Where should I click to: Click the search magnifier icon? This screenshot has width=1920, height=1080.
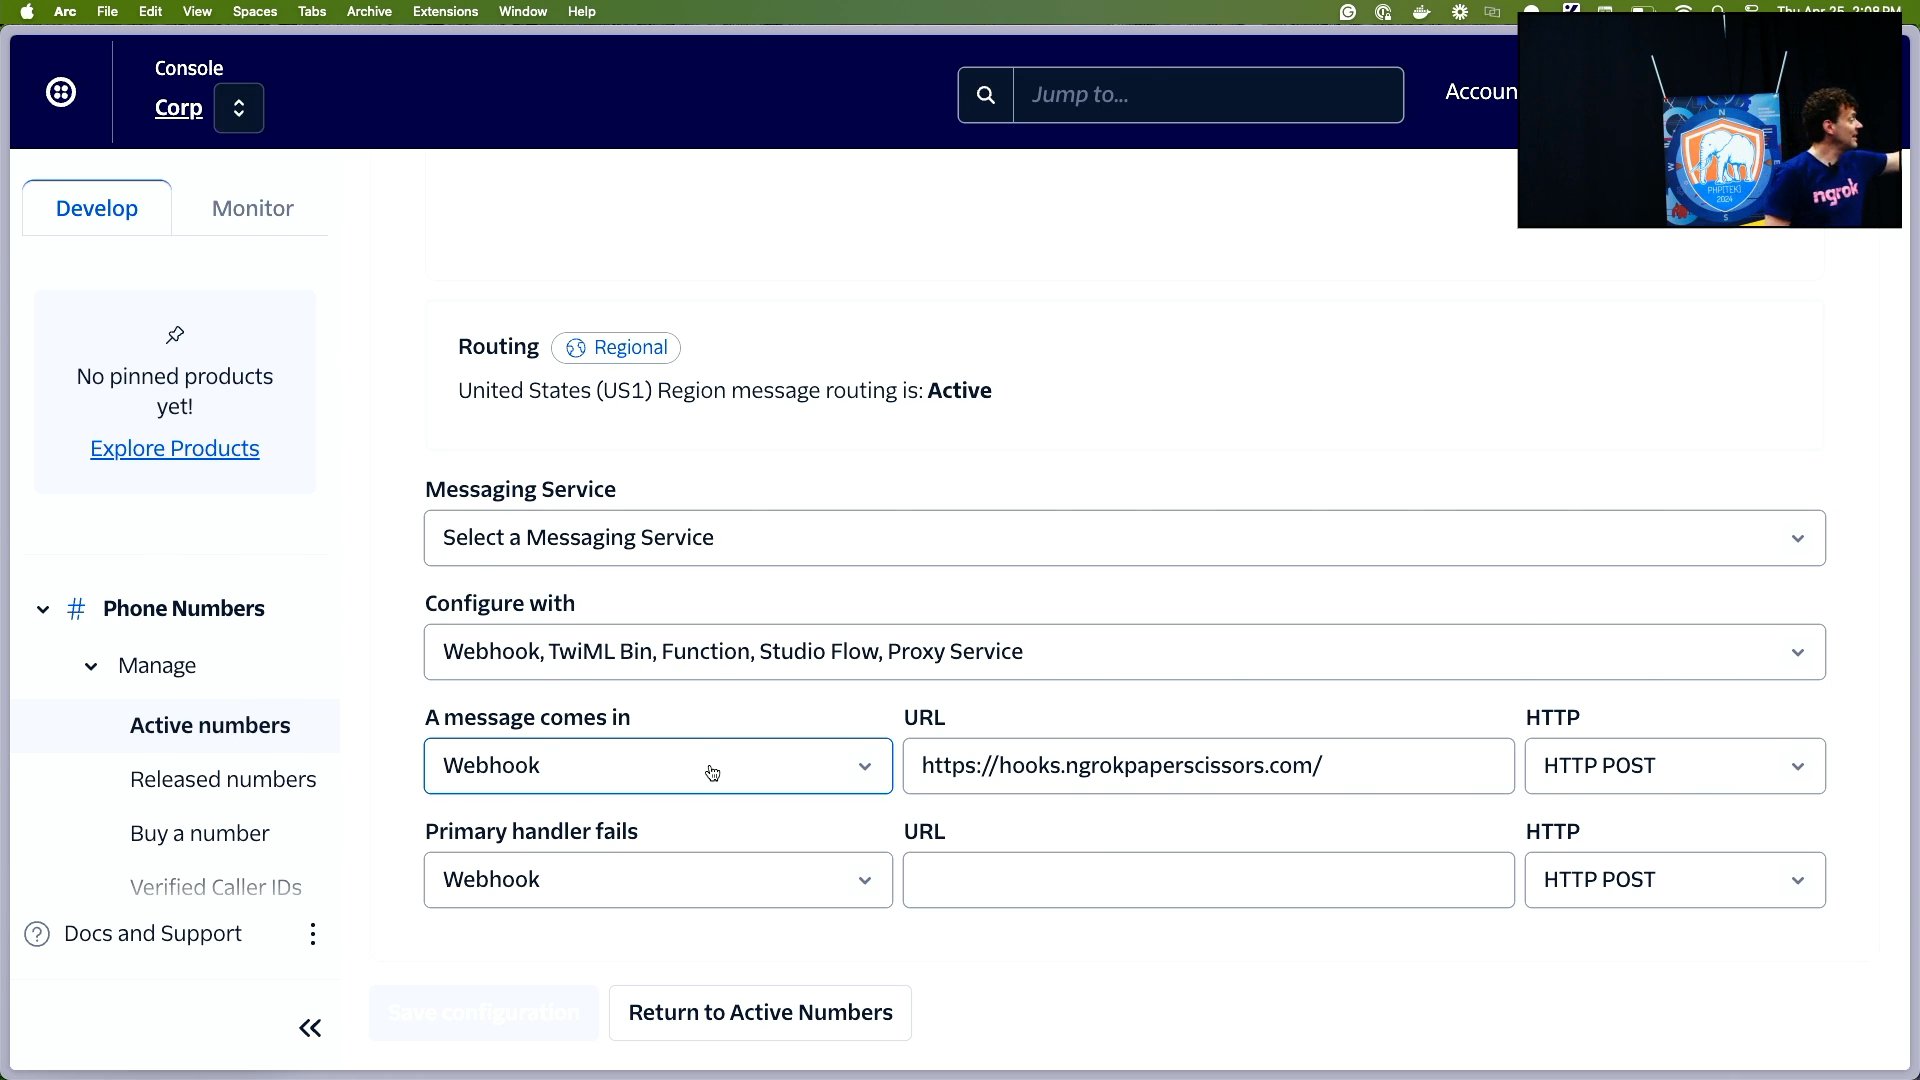(x=986, y=95)
